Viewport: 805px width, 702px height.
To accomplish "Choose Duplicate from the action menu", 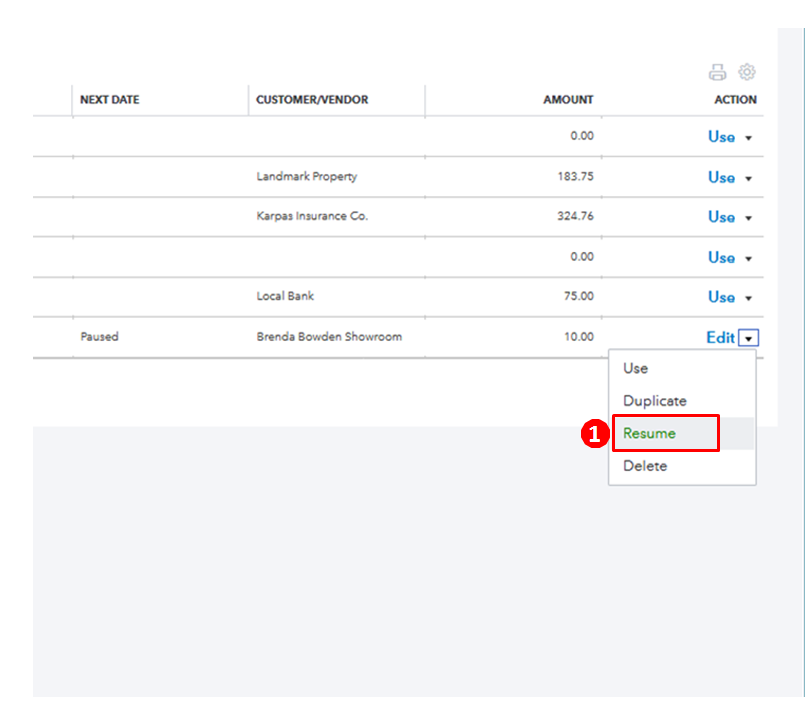I will pyautogui.click(x=682, y=401).
